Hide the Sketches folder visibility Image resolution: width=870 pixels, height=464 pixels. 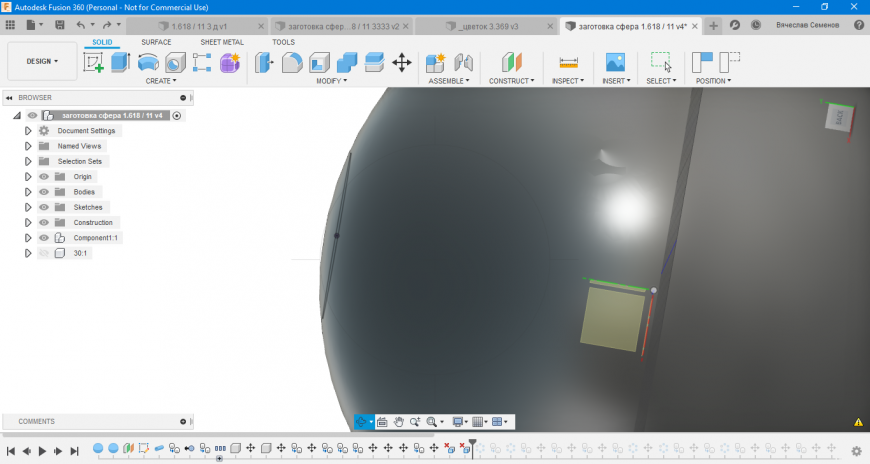(44, 207)
